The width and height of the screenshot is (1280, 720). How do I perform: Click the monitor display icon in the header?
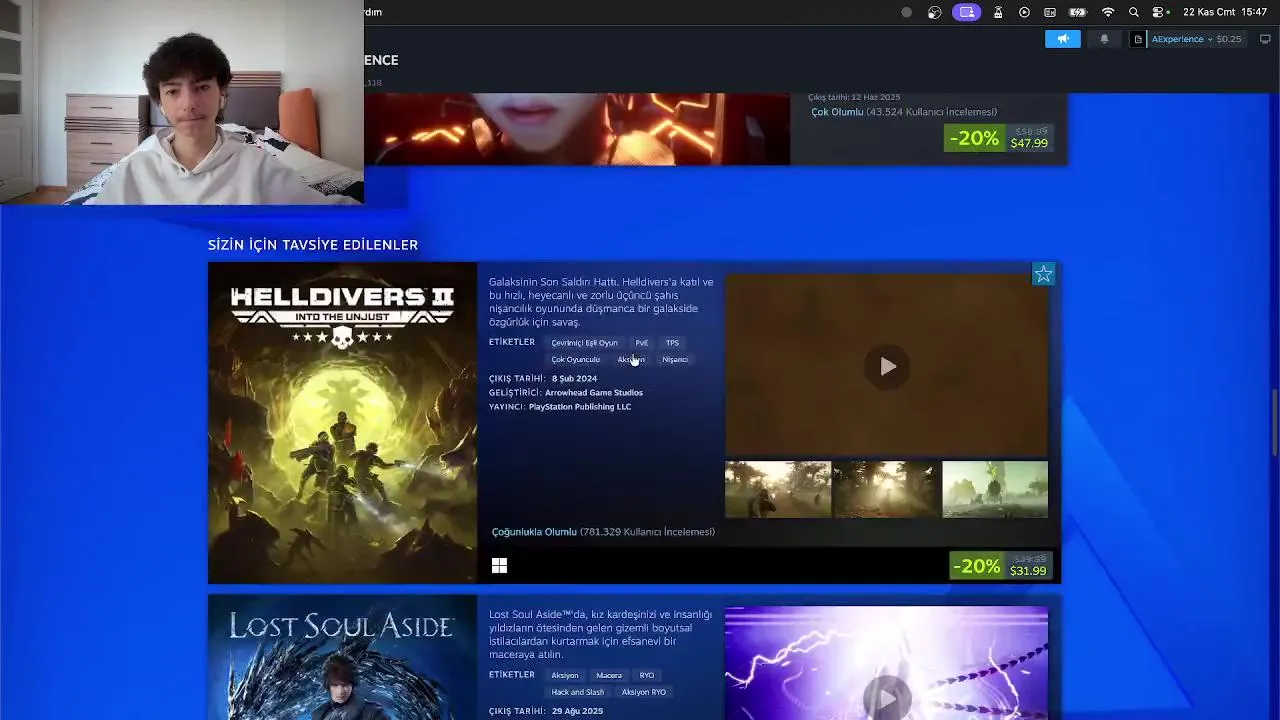point(1265,39)
